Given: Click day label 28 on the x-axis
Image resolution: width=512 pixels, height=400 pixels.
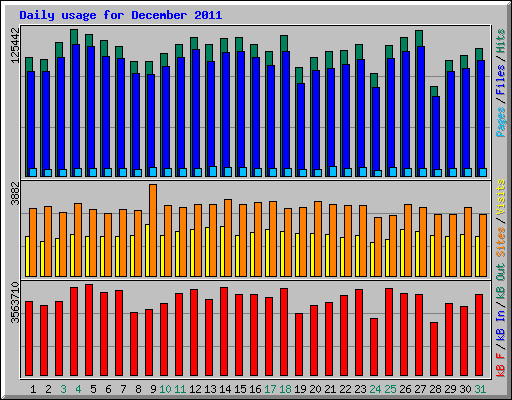Looking at the screenshot, I should [435, 389].
